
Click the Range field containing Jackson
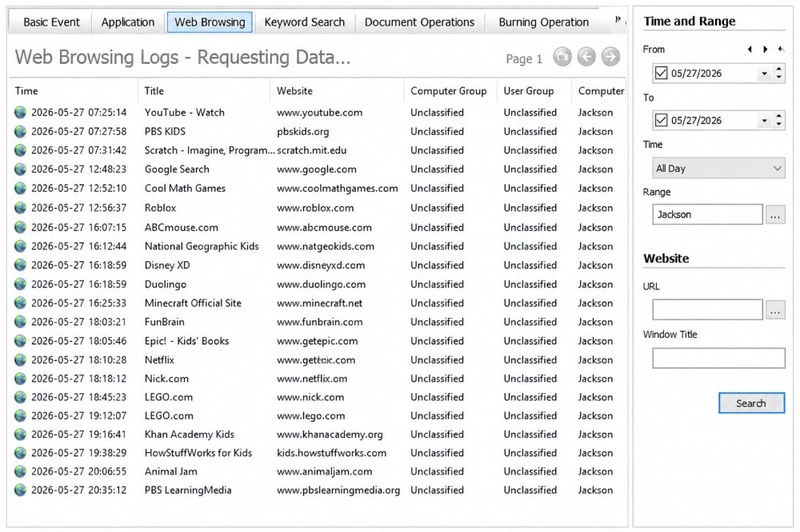tap(708, 215)
